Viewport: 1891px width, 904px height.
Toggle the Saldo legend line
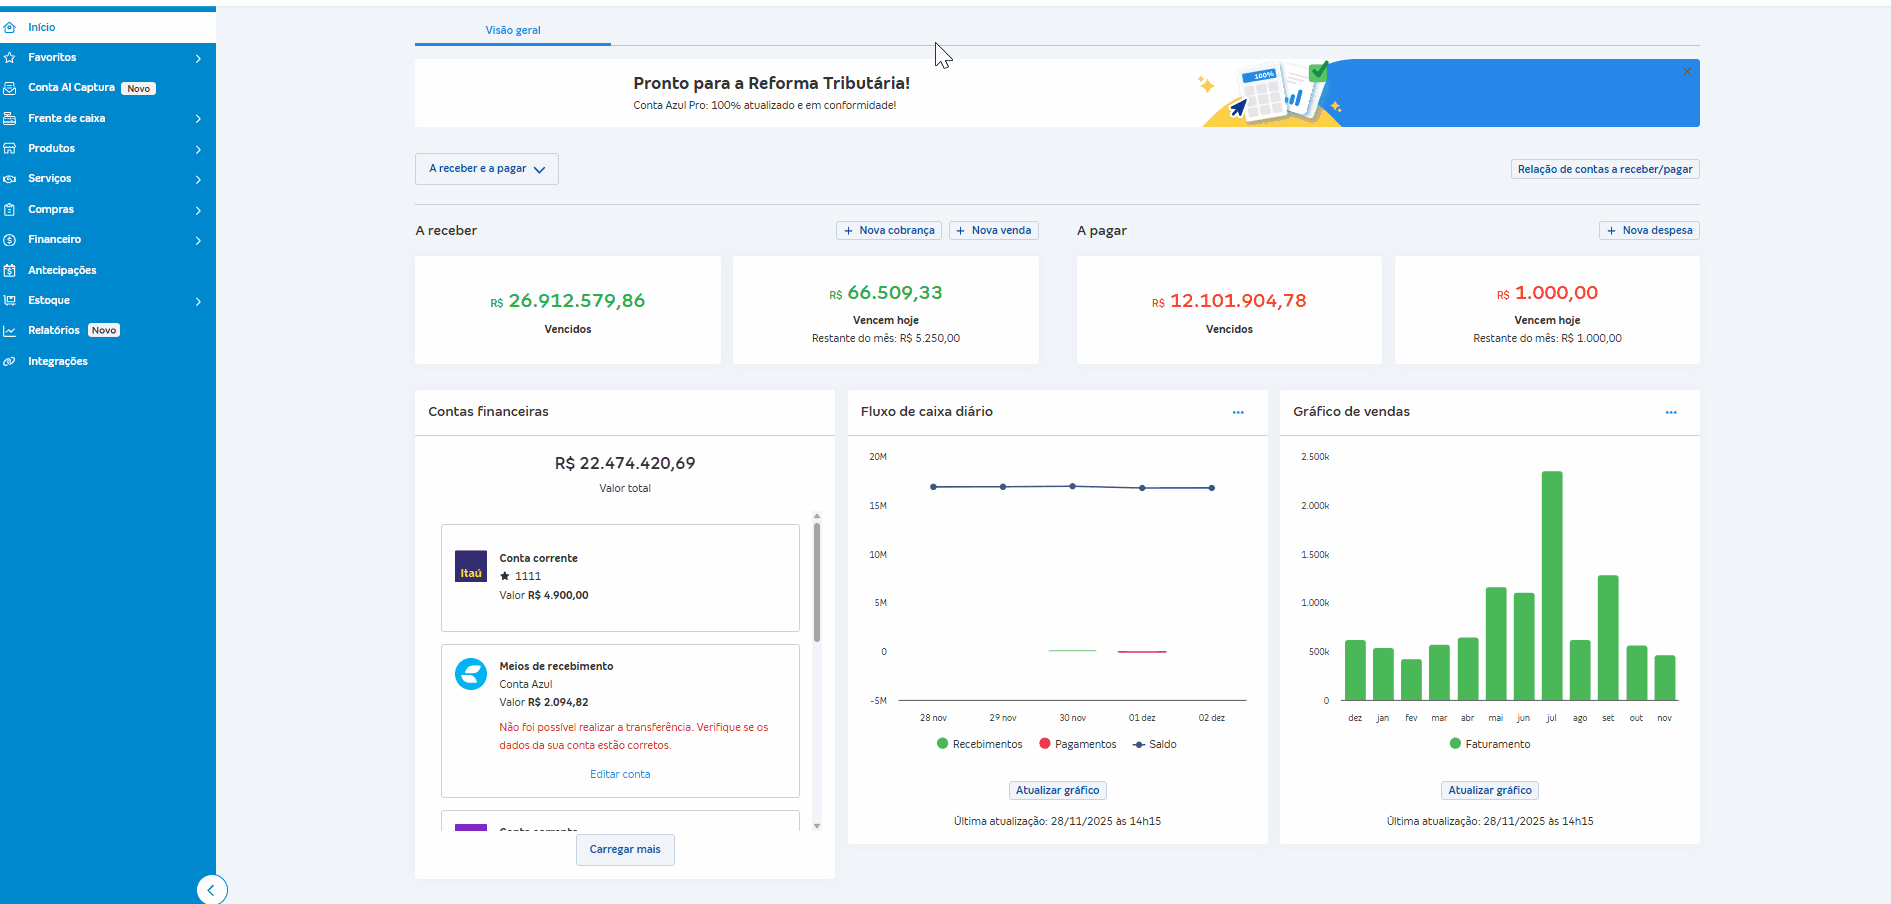[1154, 744]
